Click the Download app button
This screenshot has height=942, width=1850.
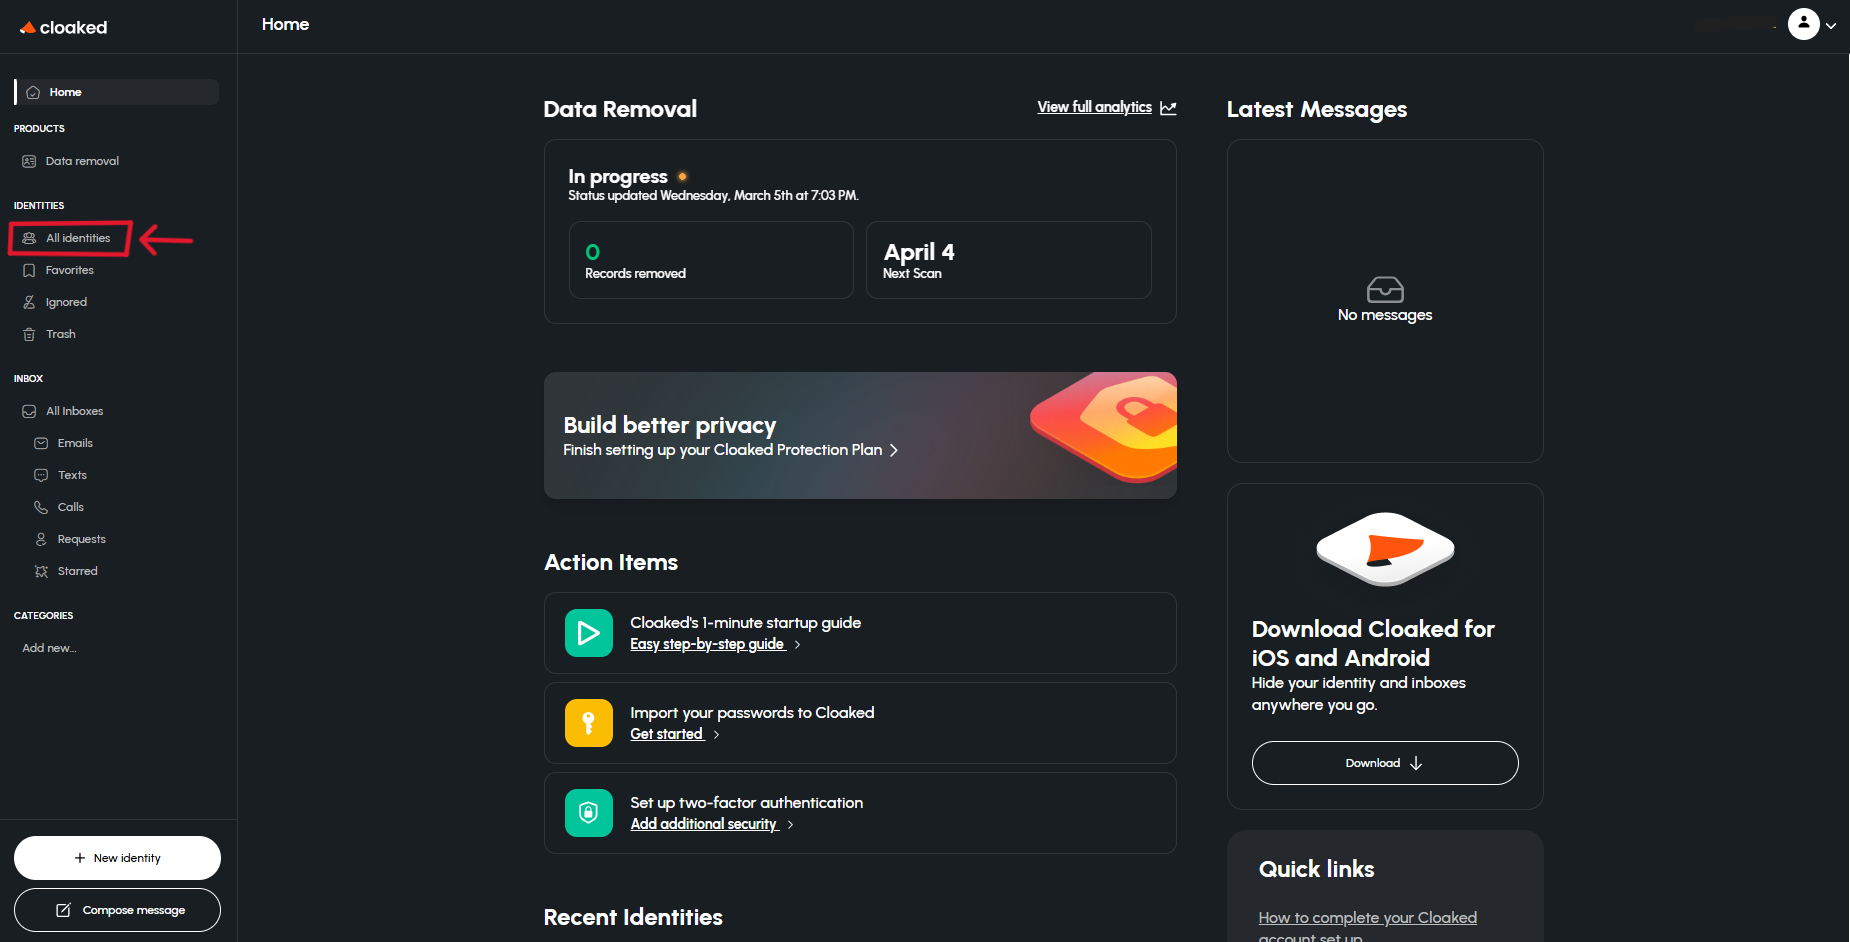click(x=1385, y=763)
